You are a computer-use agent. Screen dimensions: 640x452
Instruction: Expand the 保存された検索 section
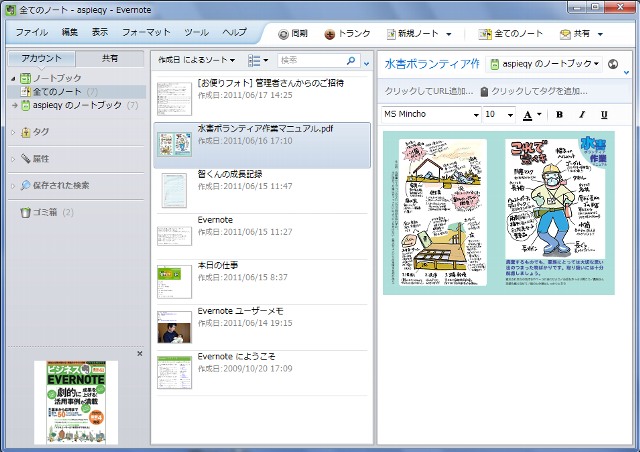tap(13, 186)
